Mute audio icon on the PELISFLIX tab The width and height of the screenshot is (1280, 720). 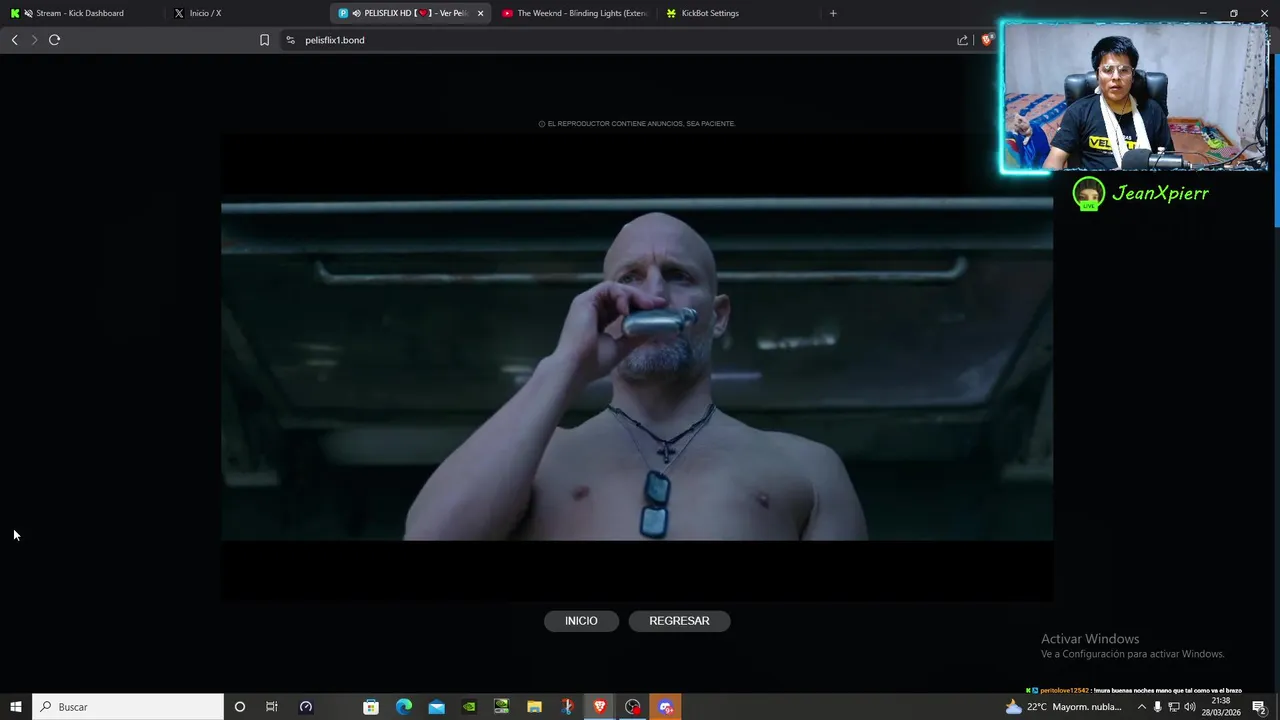[357, 13]
